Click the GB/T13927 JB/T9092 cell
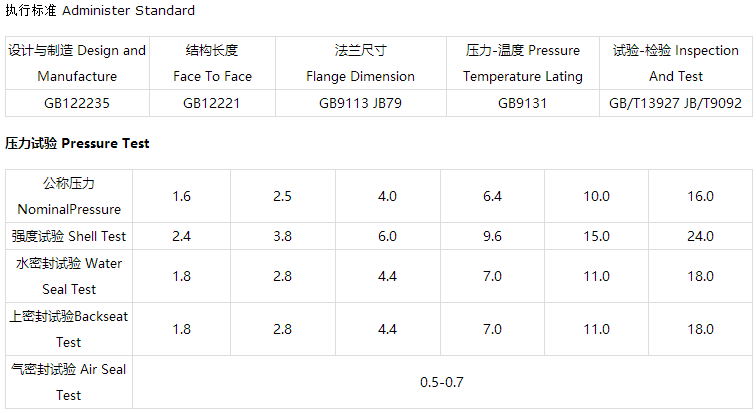Screen dimensions: 756x413 (x=675, y=103)
